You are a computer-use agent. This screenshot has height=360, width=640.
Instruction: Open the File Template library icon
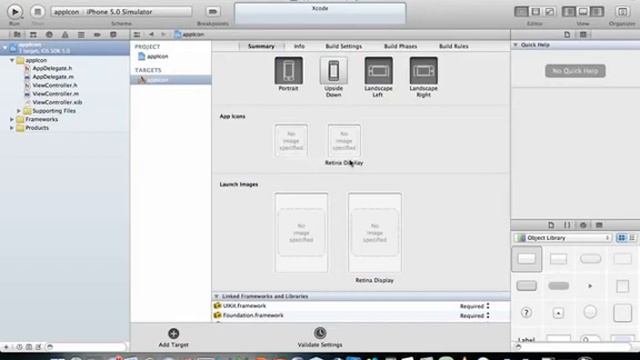551,225
